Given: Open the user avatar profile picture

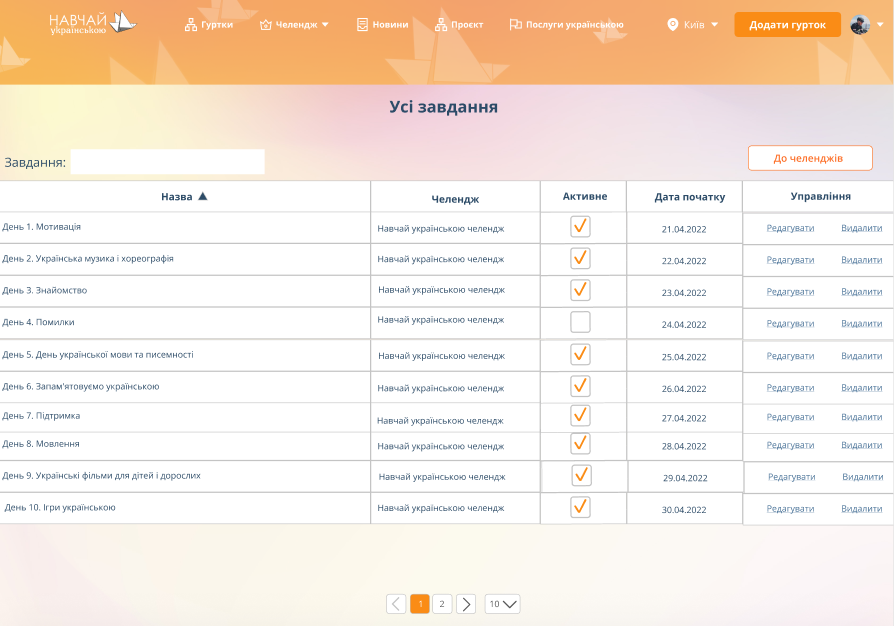Looking at the screenshot, I should click(x=860, y=25).
